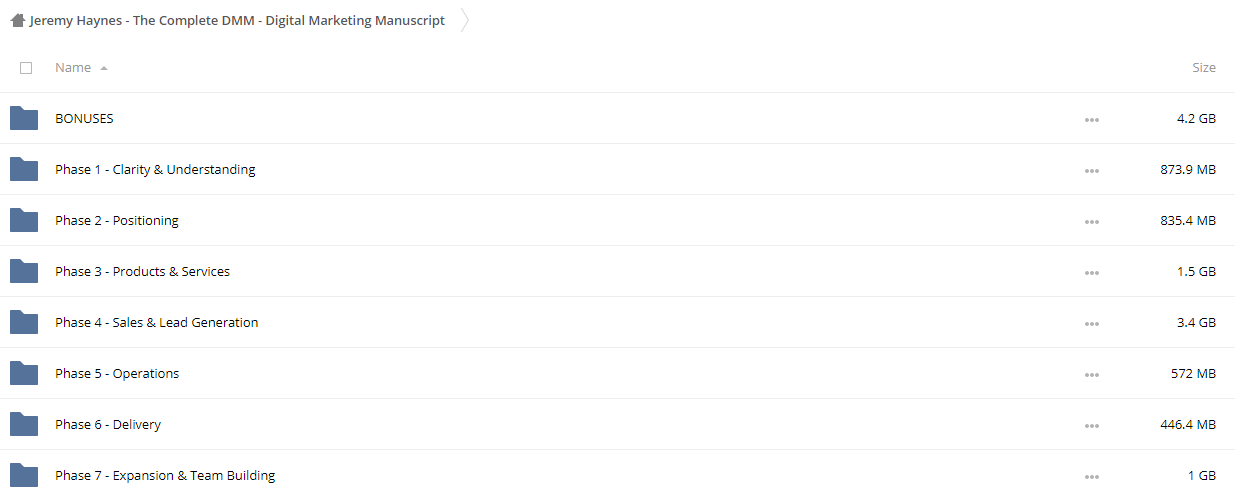The width and height of the screenshot is (1235, 499).
Task: Open the Phase 6 - Delivery folder icon
Action: (24, 424)
